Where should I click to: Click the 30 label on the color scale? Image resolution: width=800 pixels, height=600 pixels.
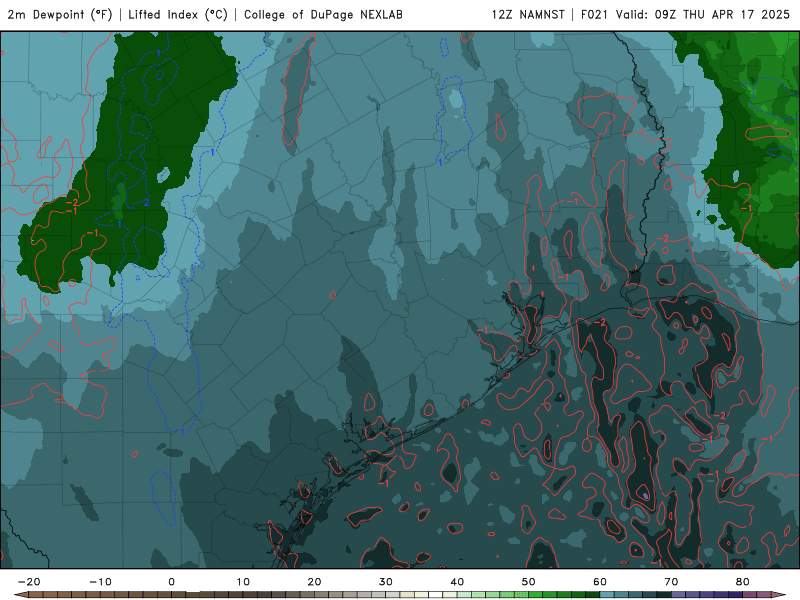coord(386,582)
